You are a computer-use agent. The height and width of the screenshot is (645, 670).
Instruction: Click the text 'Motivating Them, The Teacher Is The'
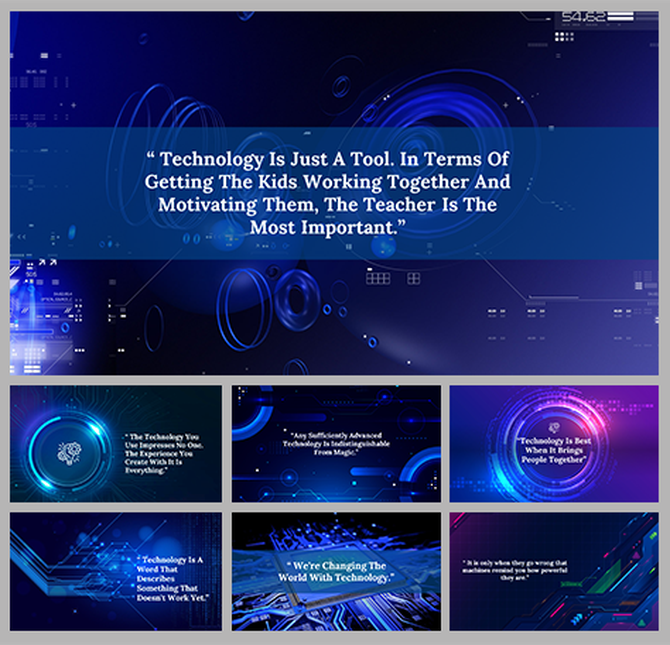(327, 205)
